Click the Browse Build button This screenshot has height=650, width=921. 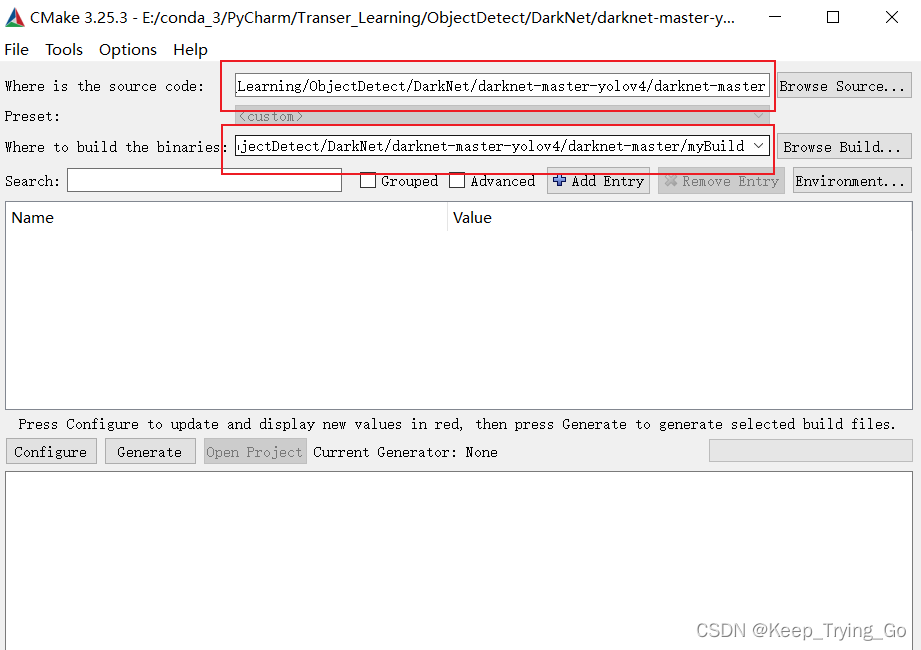(x=843, y=145)
